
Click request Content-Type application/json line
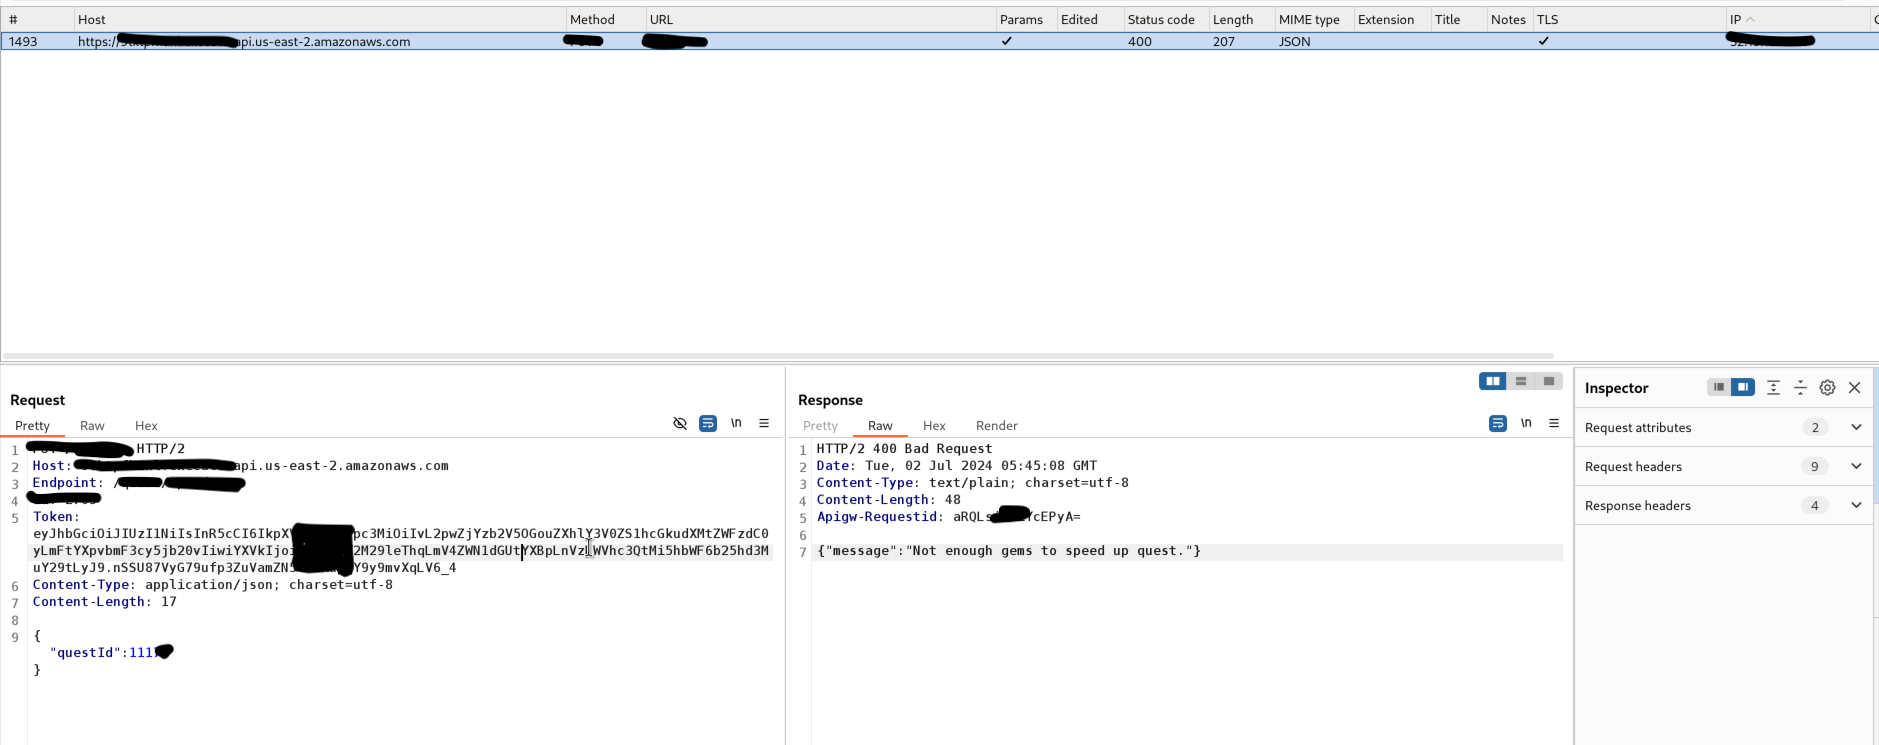pos(213,584)
